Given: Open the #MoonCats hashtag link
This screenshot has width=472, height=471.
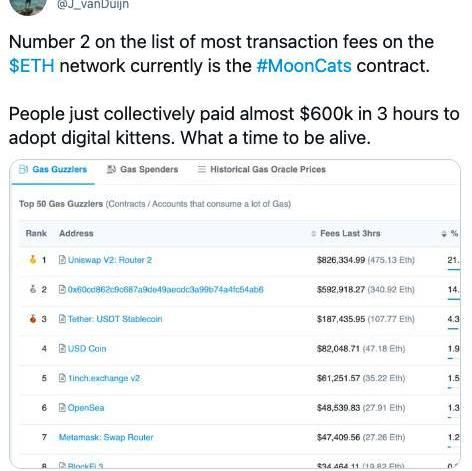Looking at the screenshot, I should click(304, 66).
